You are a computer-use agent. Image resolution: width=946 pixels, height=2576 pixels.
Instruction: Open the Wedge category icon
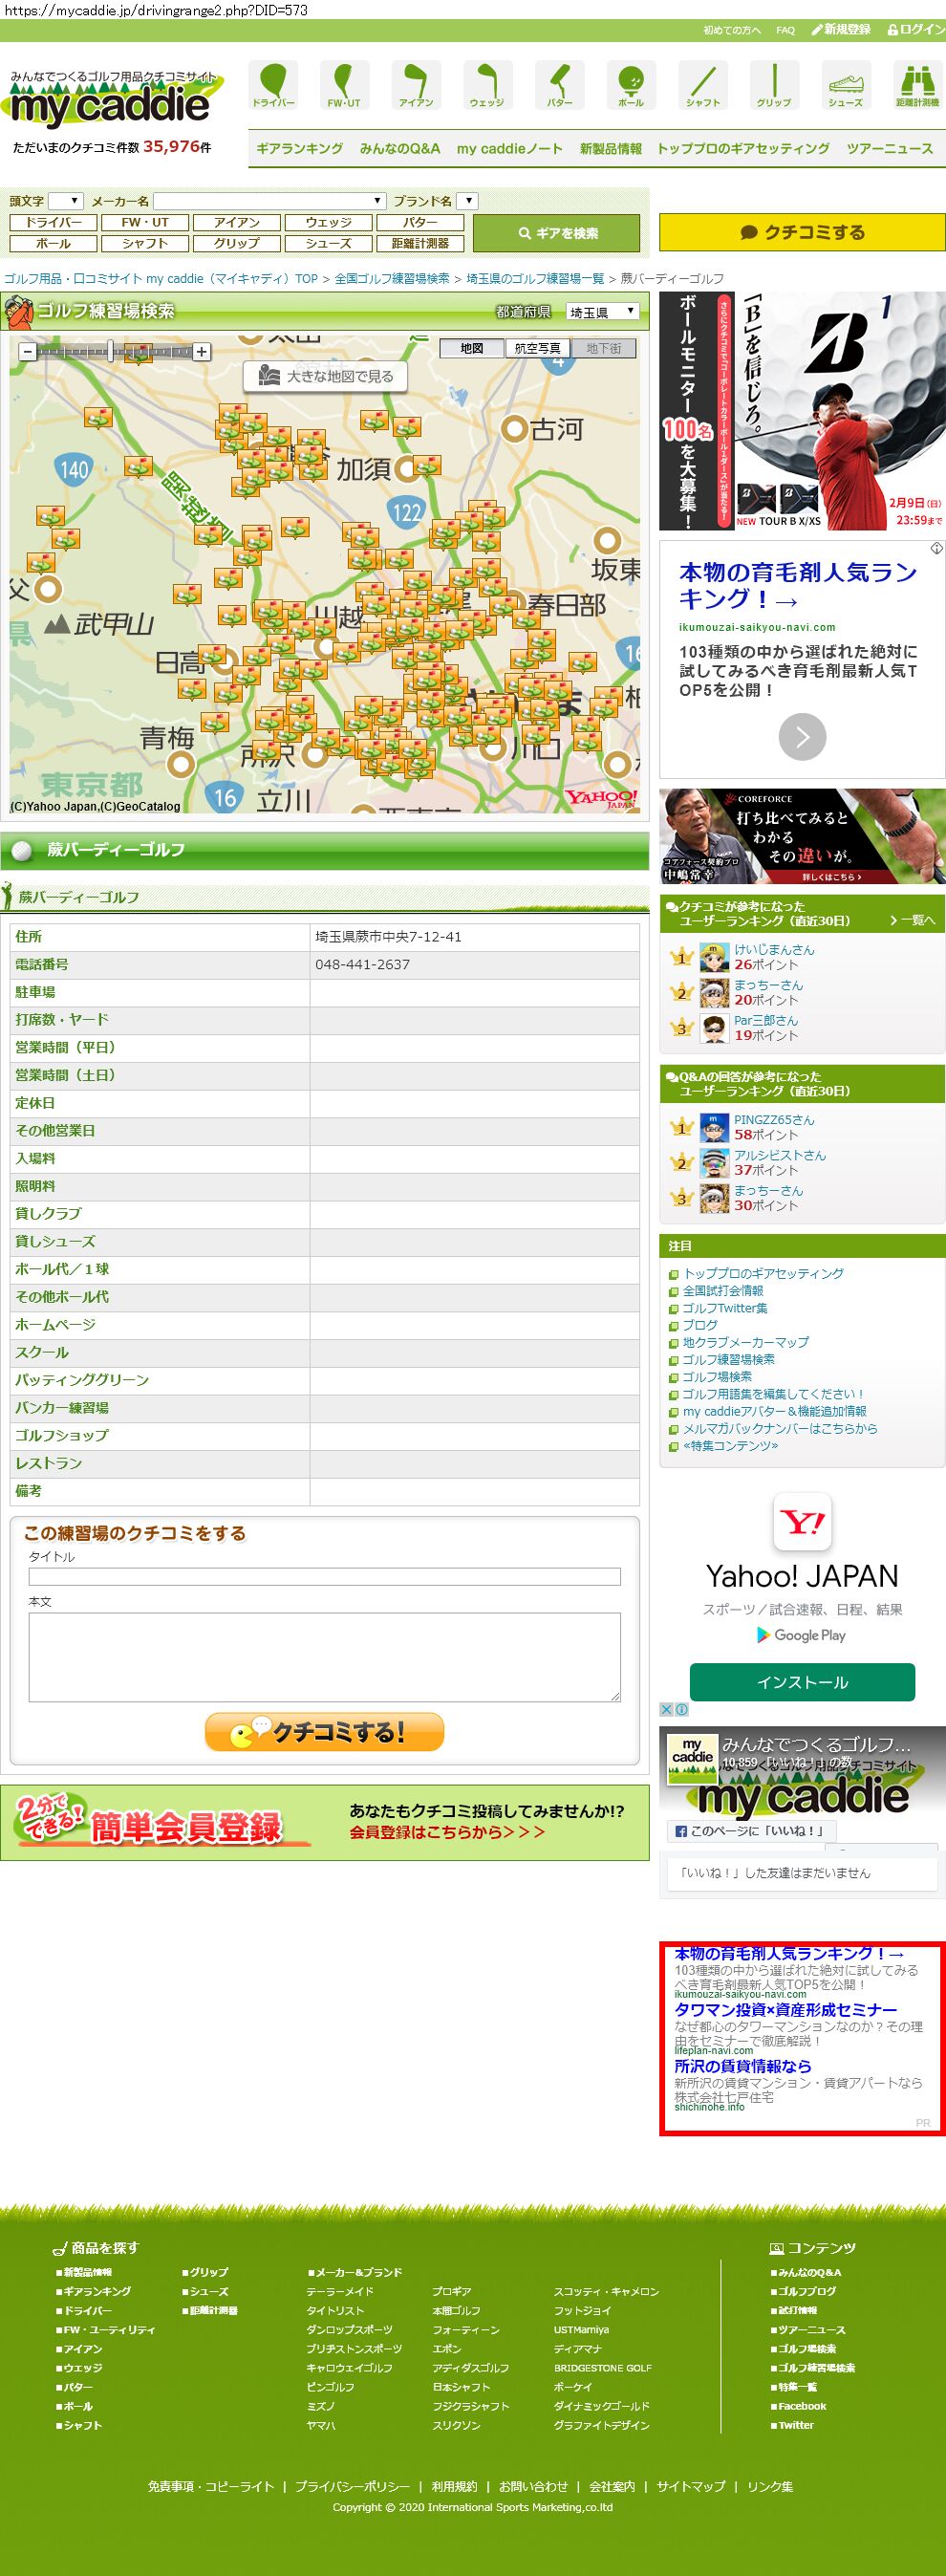point(487,84)
